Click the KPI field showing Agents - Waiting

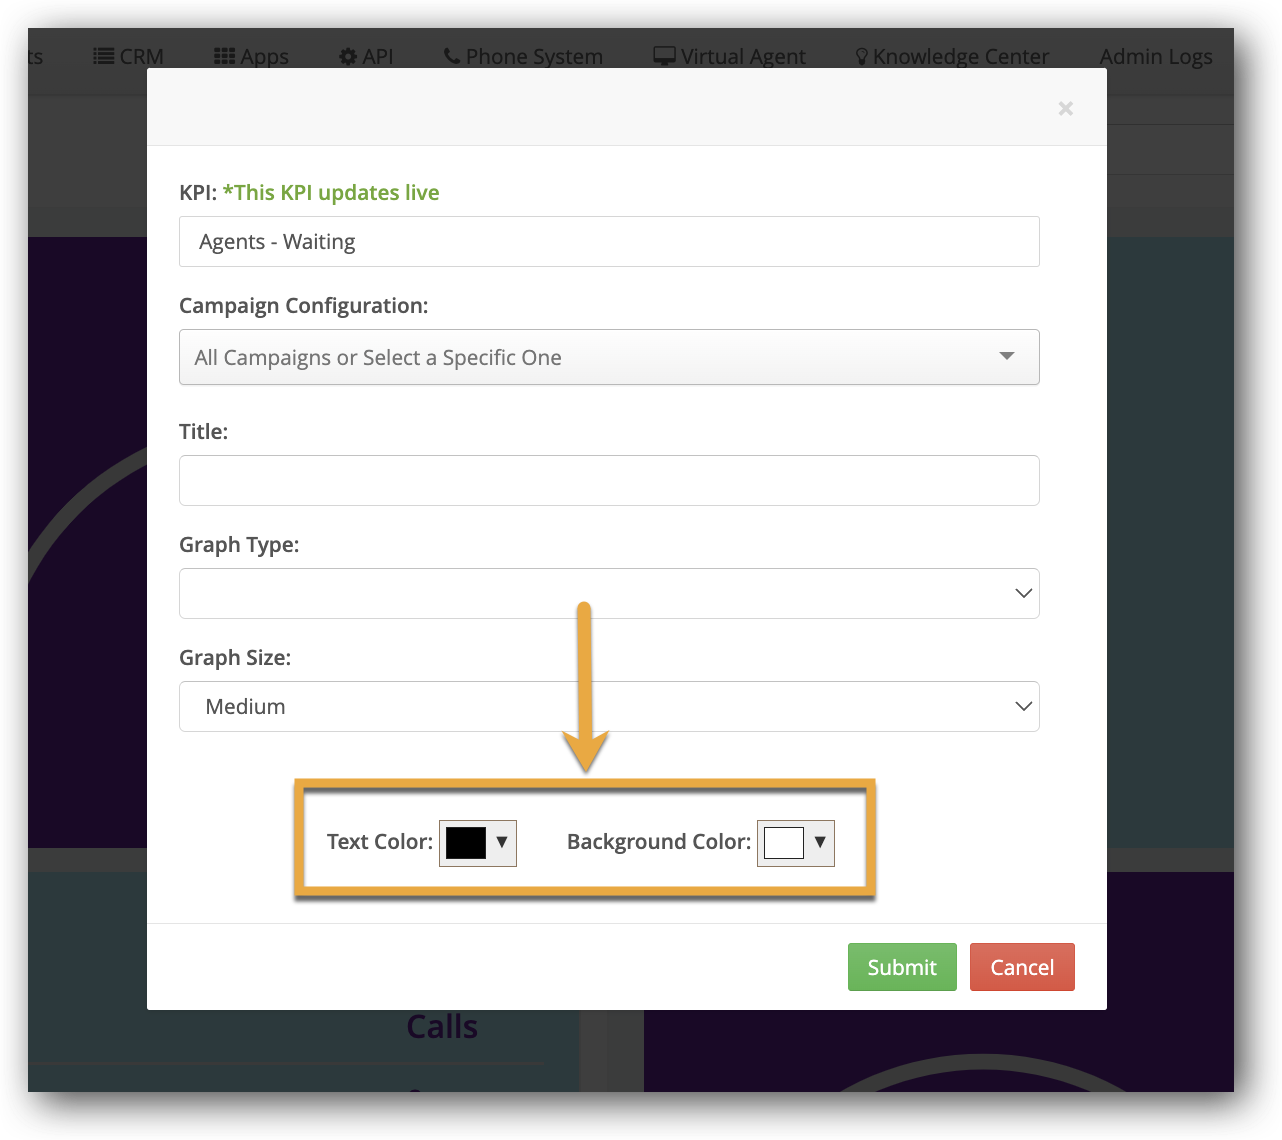[609, 241]
